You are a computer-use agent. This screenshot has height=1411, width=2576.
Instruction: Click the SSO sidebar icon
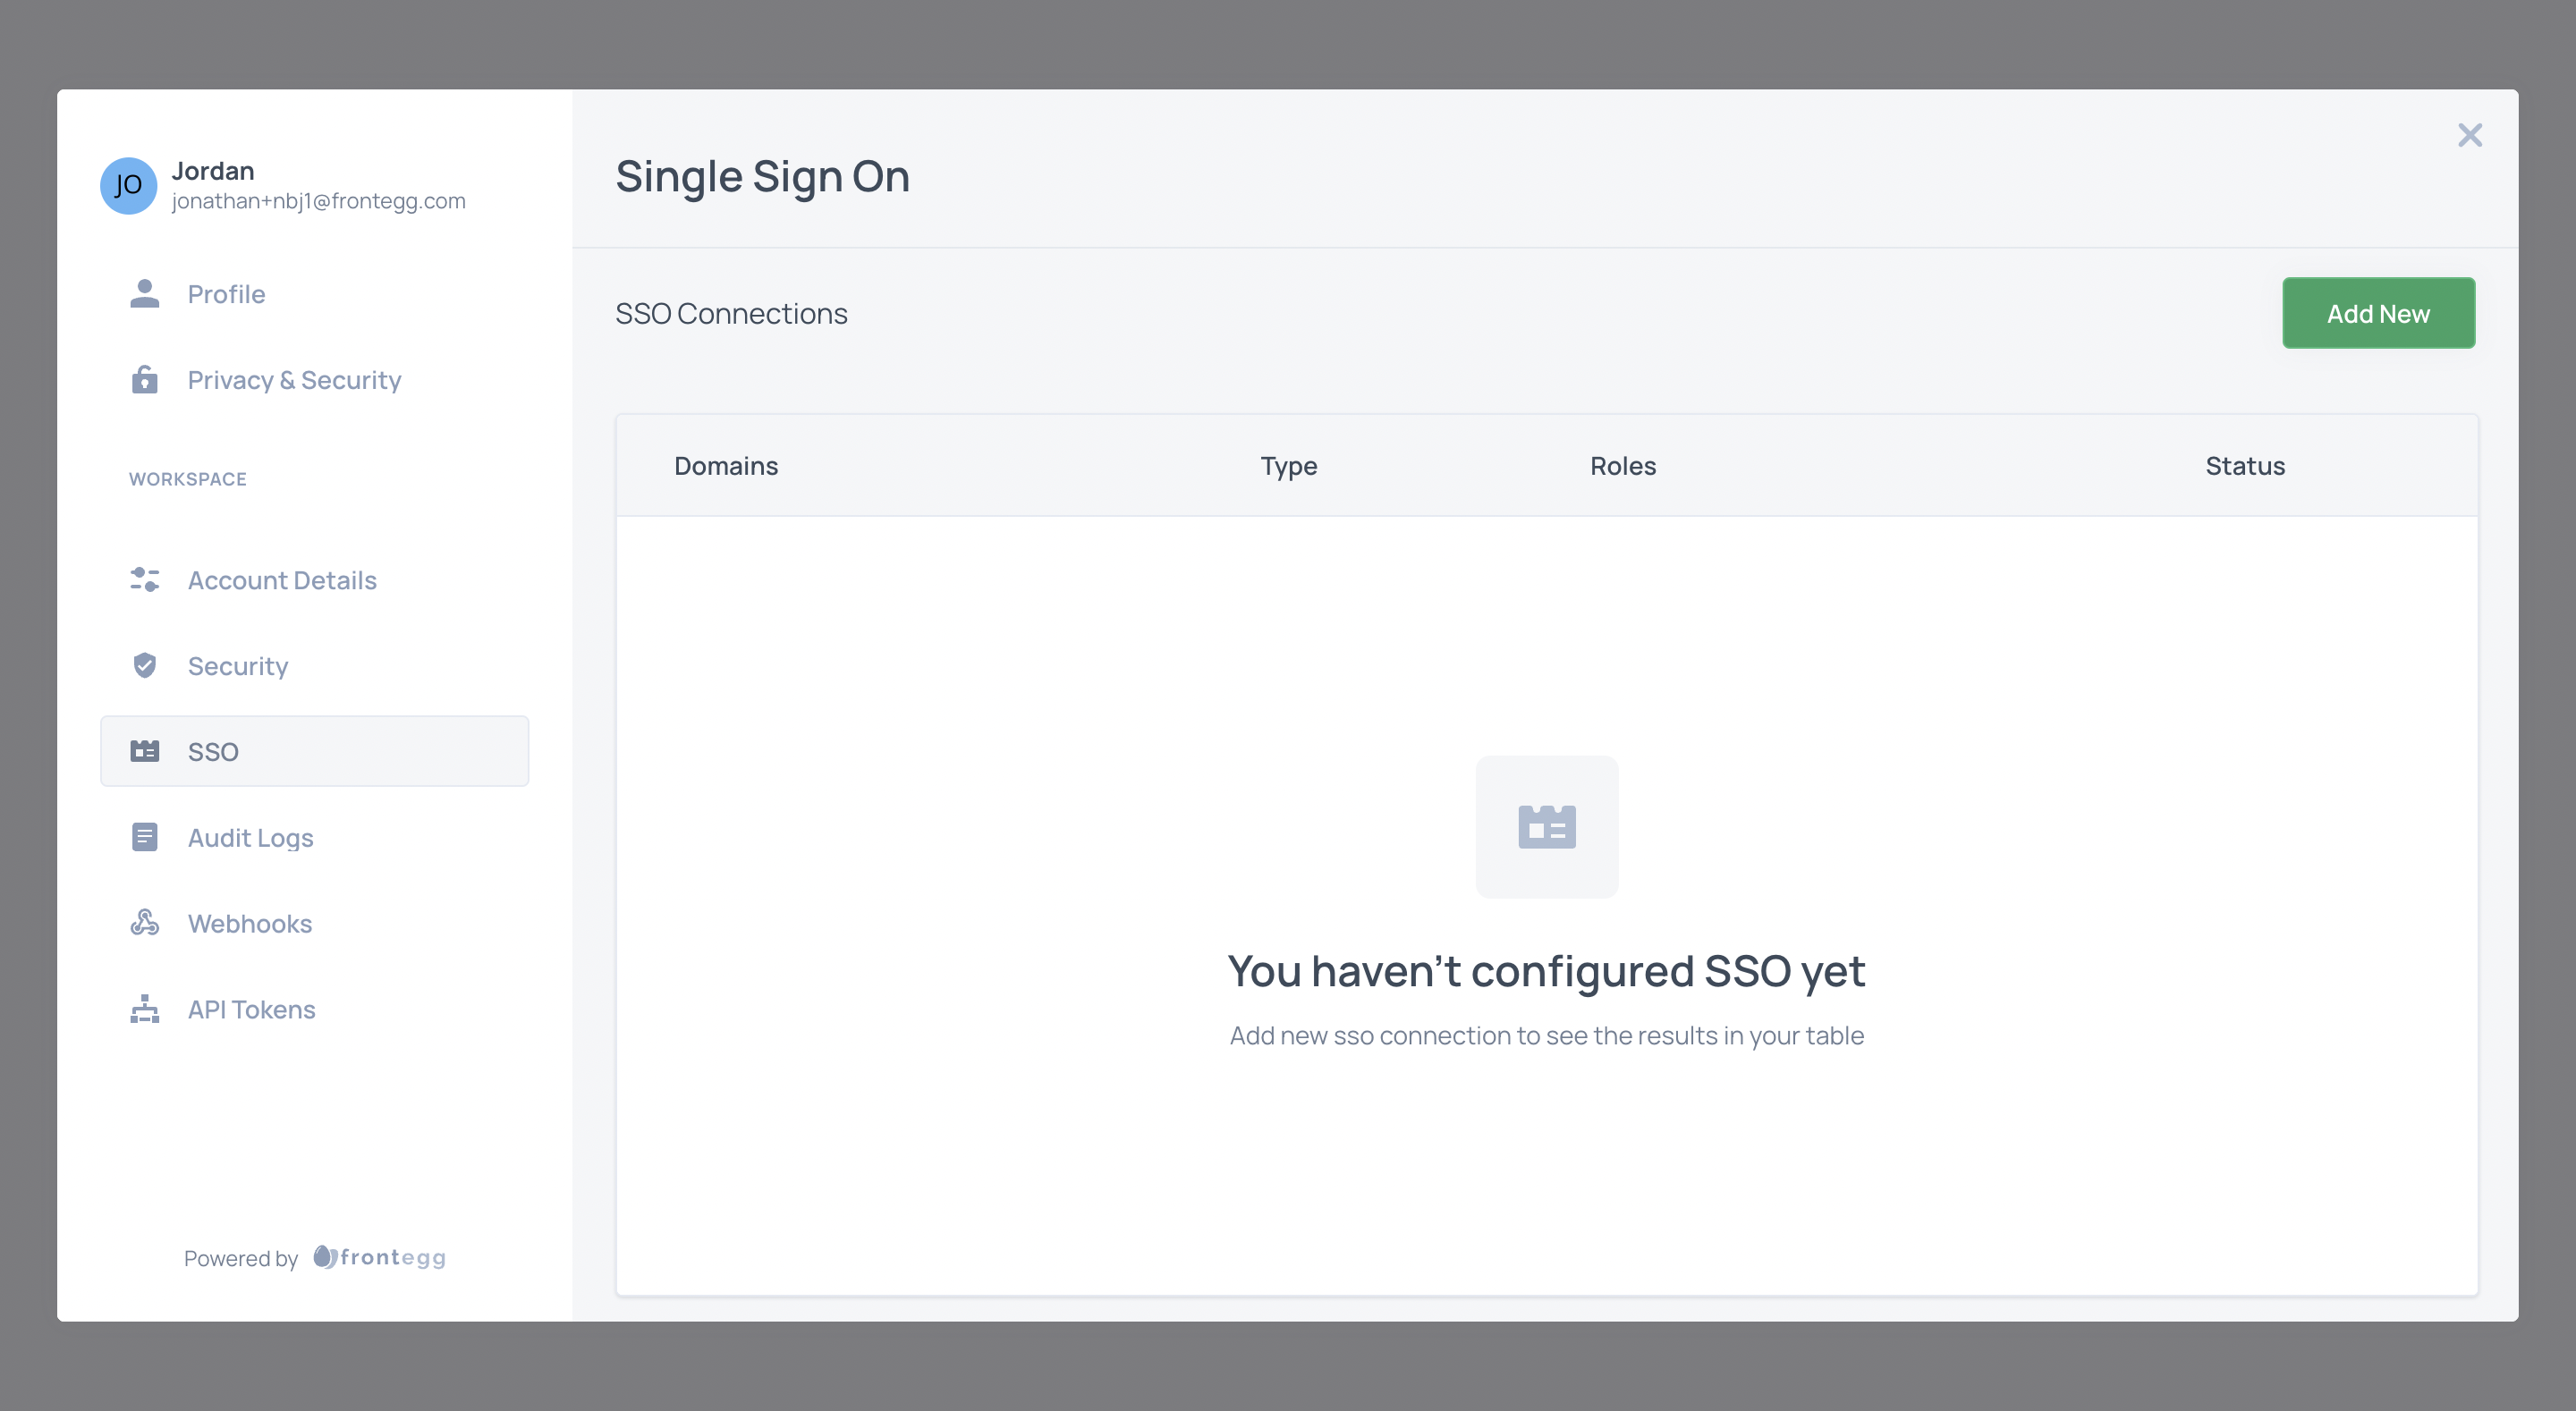[x=145, y=751]
